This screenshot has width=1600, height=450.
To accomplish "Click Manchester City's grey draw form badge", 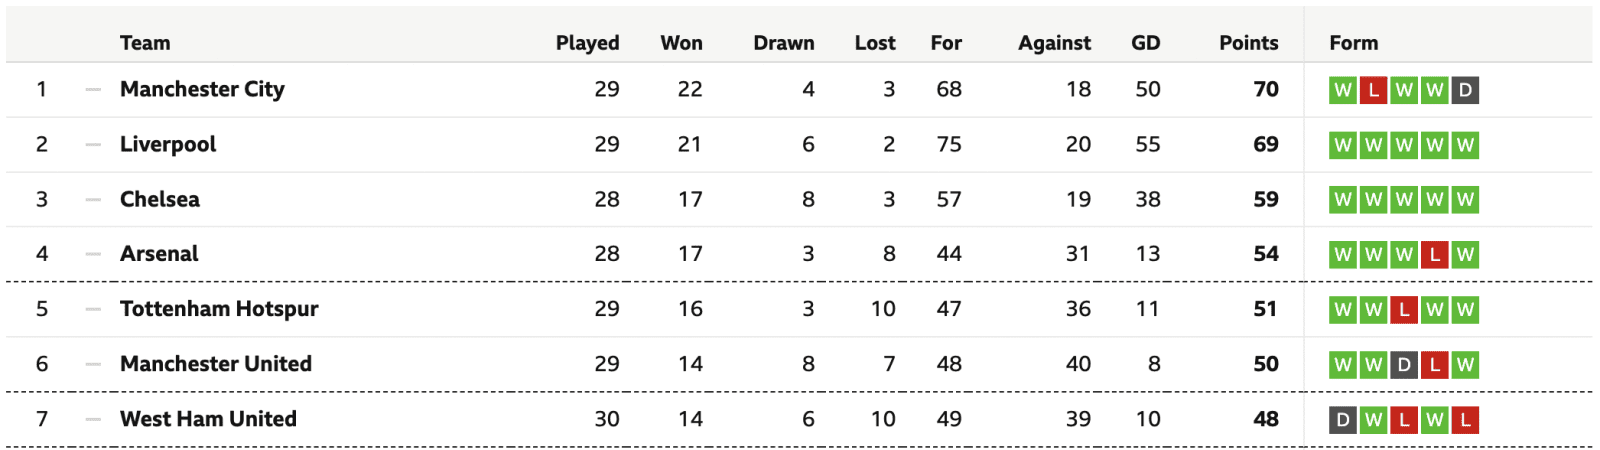I will [1465, 90].
